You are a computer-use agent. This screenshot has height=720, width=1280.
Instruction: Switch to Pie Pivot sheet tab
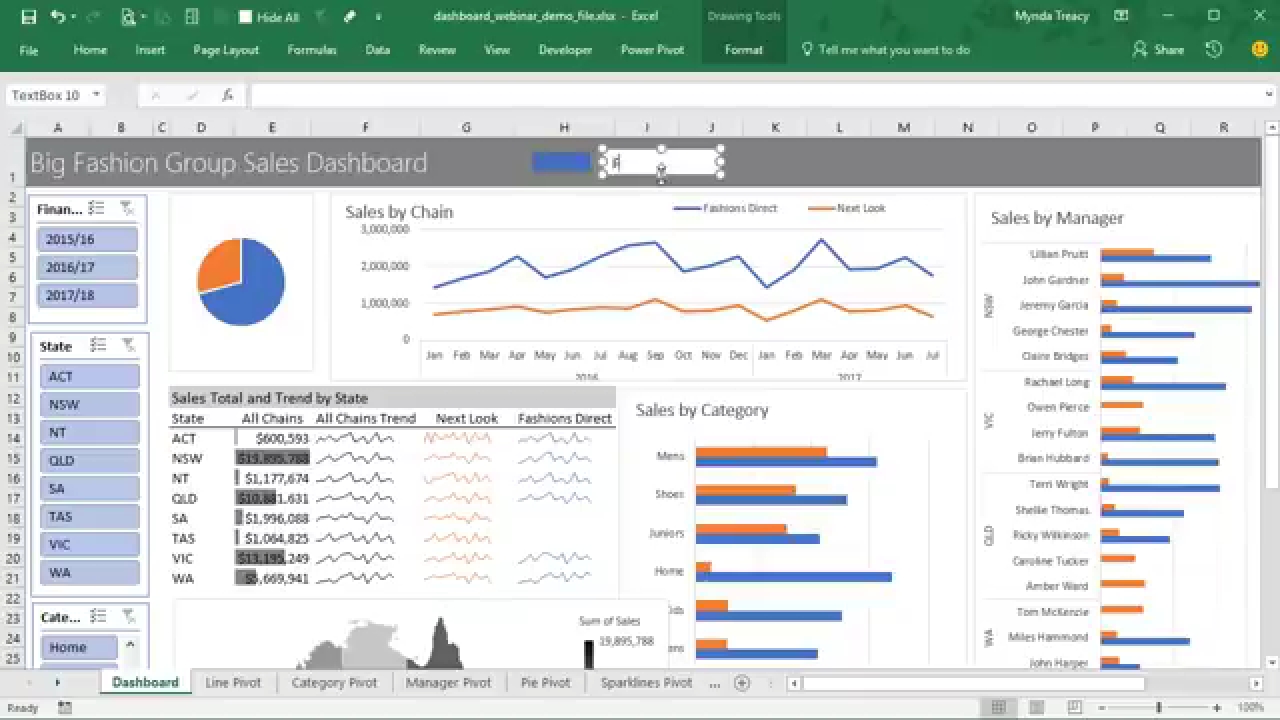(x=545, y=682)
